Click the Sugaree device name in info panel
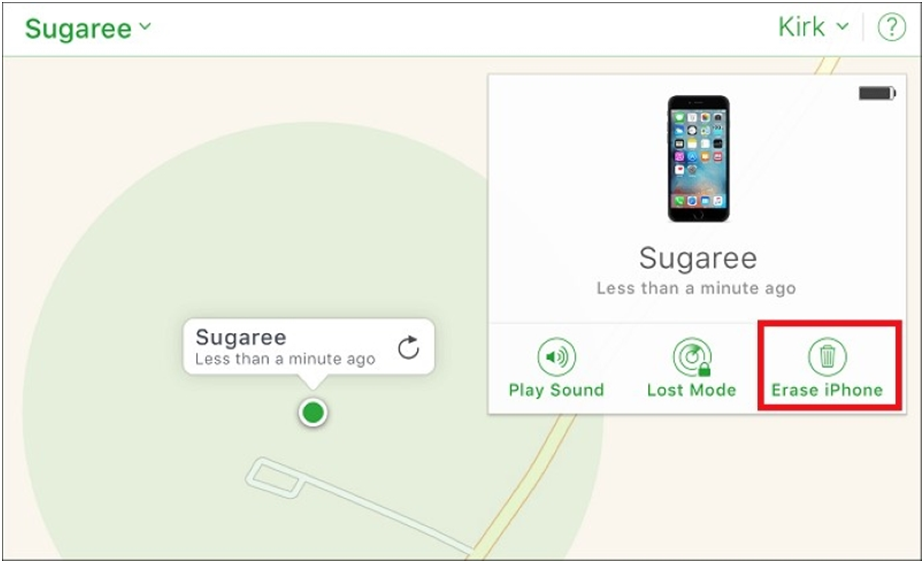The width and height of the screenshot is (924, 563). point(698,258)
